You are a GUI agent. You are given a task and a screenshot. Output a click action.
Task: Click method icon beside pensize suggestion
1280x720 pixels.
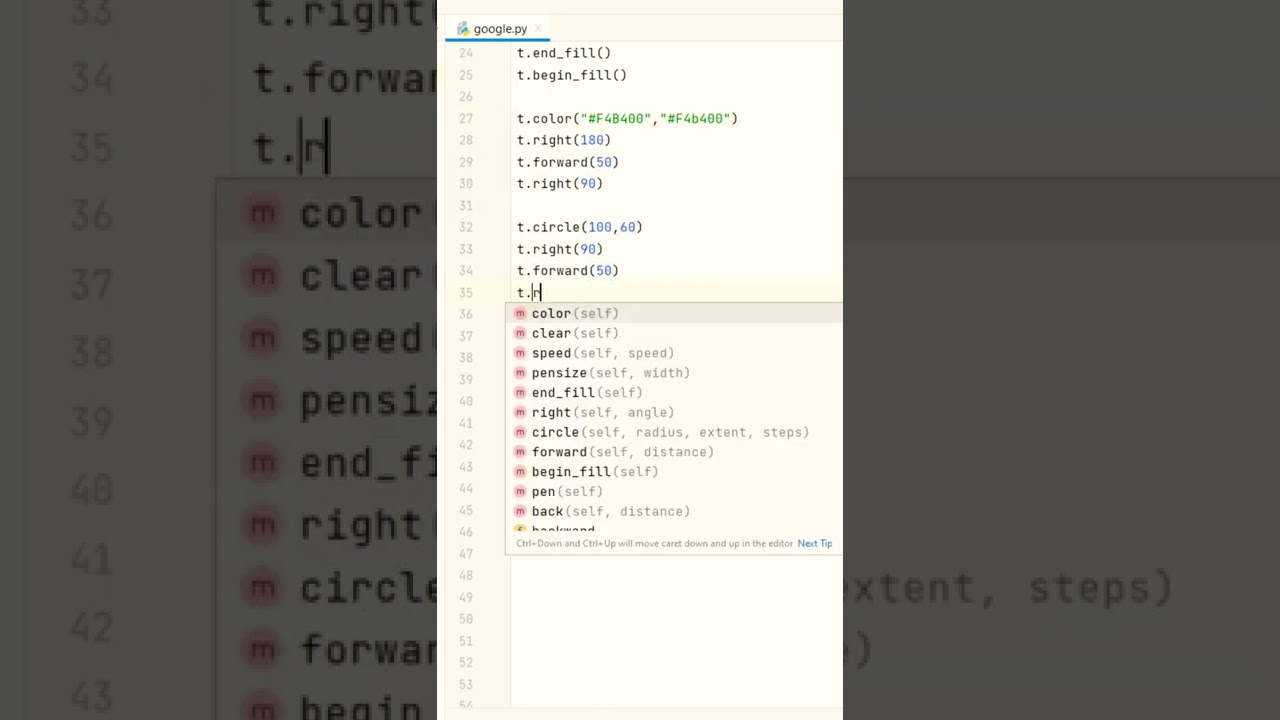pyautogui.click(x=520, y=373)
